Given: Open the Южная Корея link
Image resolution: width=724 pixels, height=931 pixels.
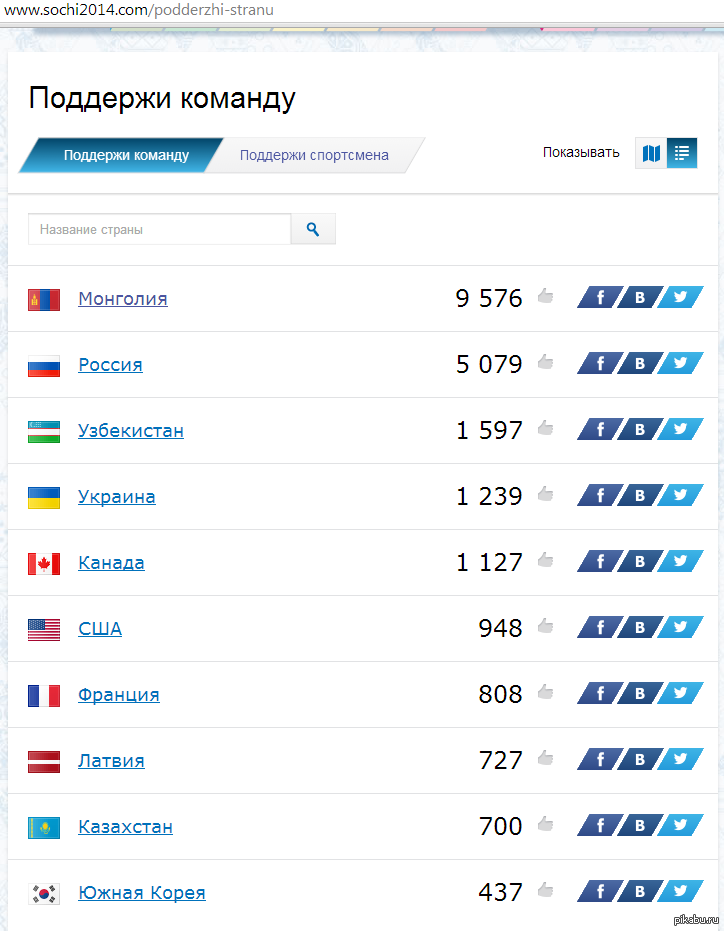Looking at the screenshot, I should [142, 892].
